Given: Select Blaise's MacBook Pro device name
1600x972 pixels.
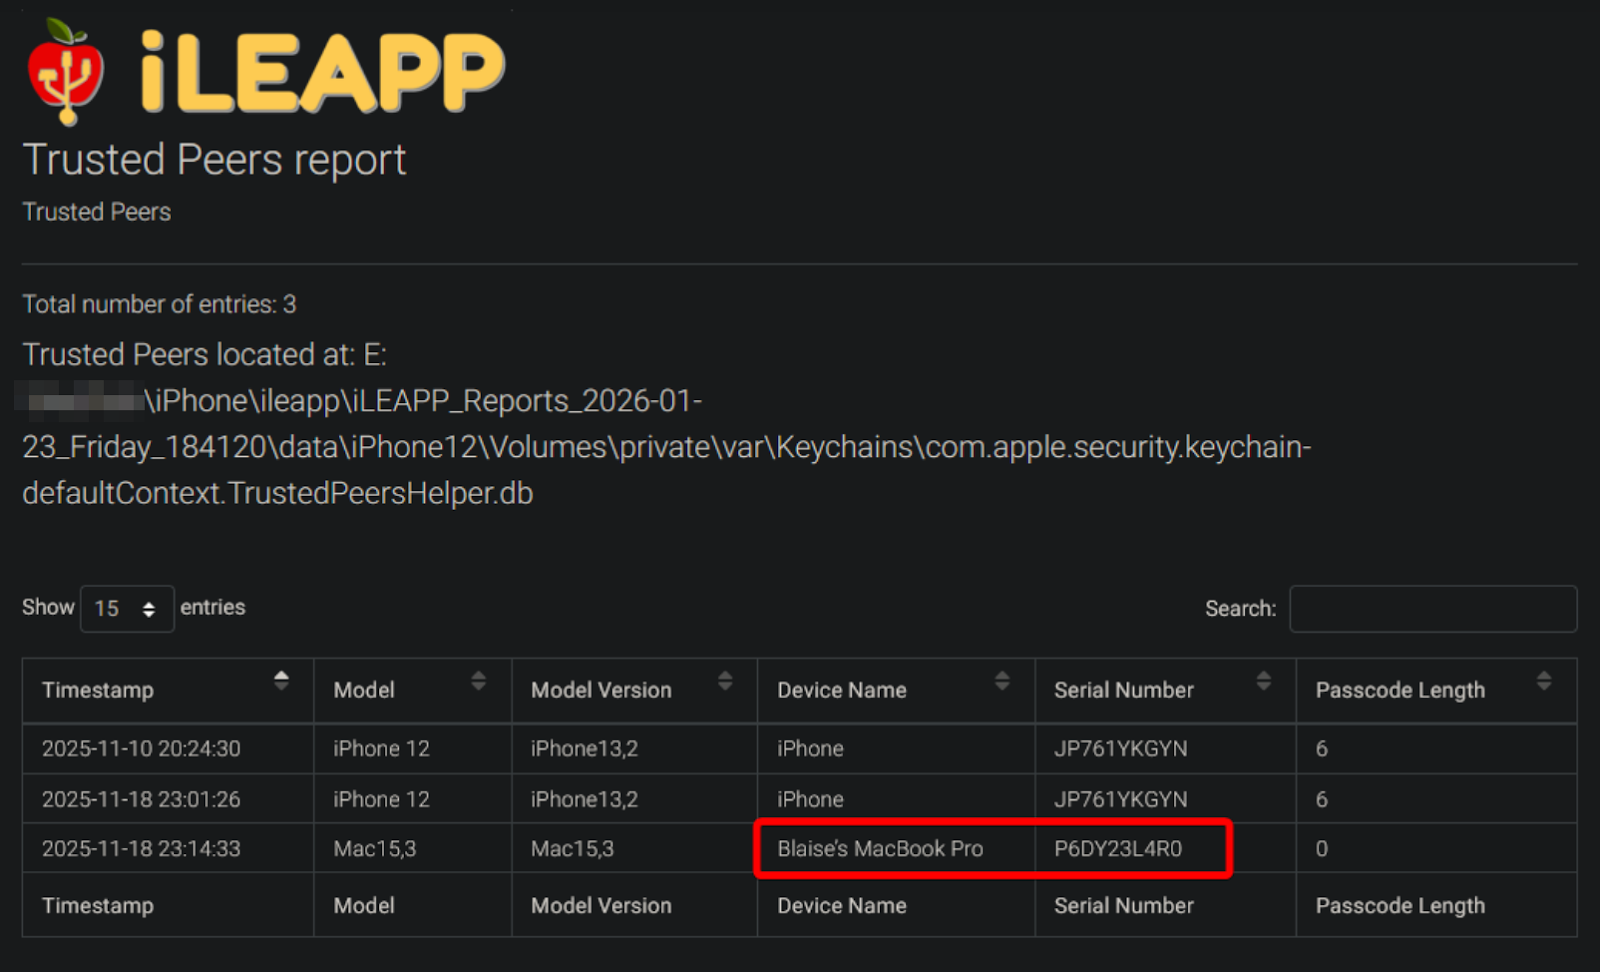Looking at the screenshot, I should coord(880,849).
